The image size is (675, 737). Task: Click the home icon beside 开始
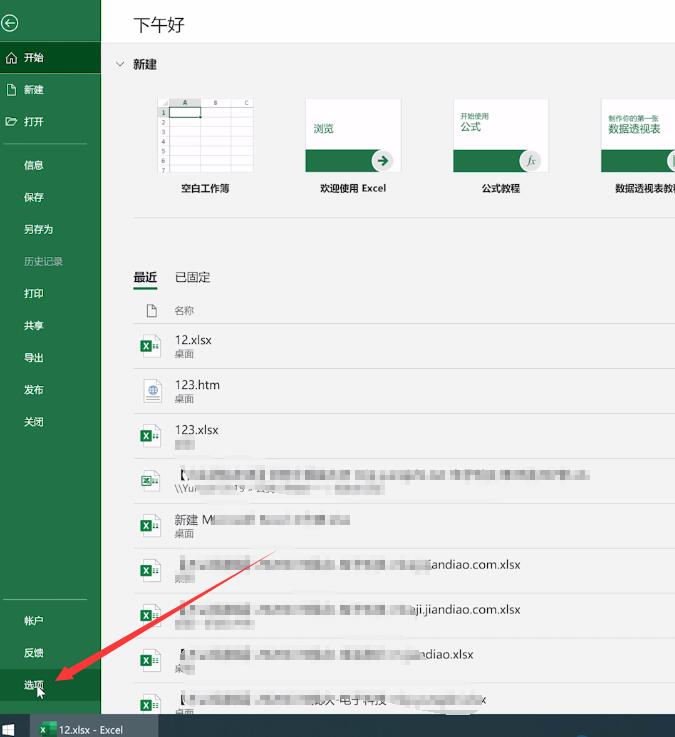coord(11,58)
